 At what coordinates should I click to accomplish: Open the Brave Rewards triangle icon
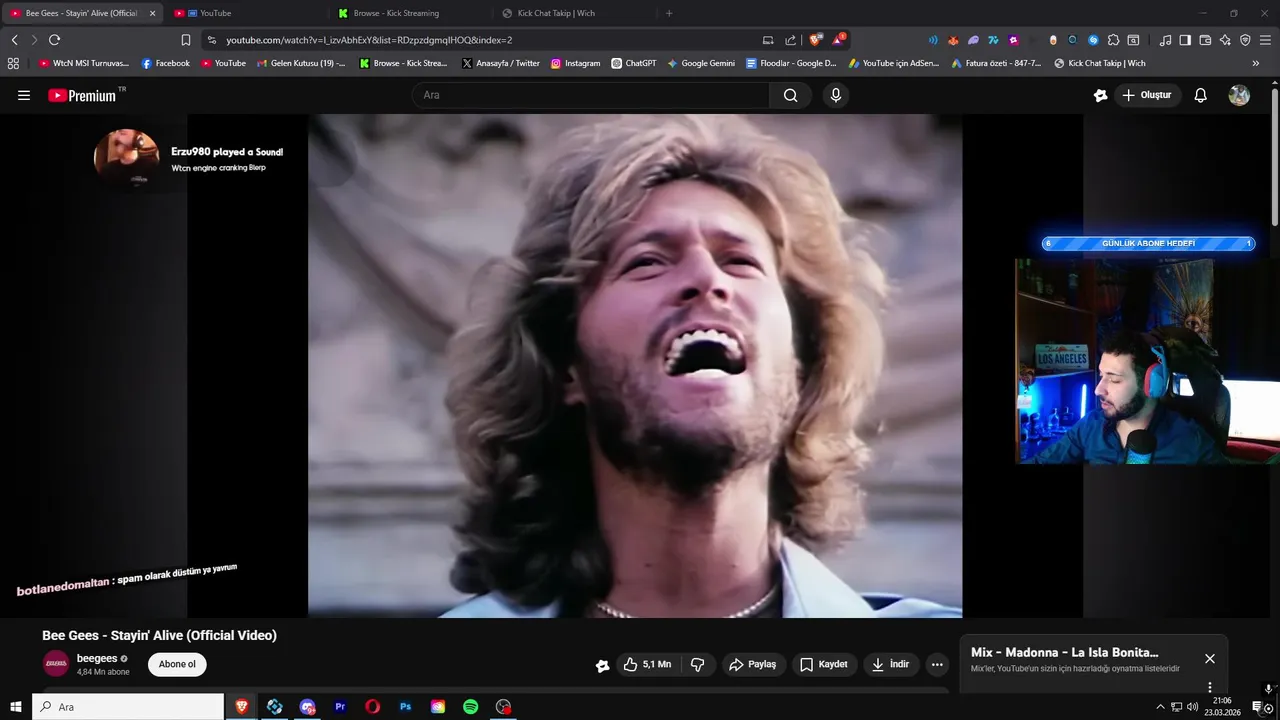[x=838, y=40]
